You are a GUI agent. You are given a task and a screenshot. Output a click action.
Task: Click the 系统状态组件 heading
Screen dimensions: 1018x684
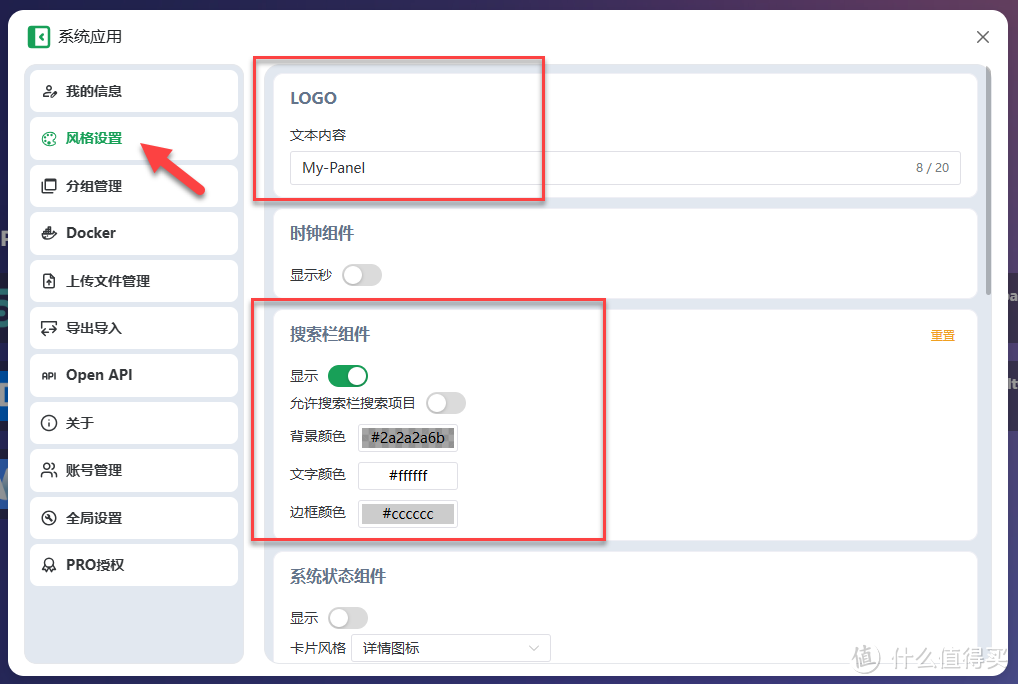[x=338, y=576]
